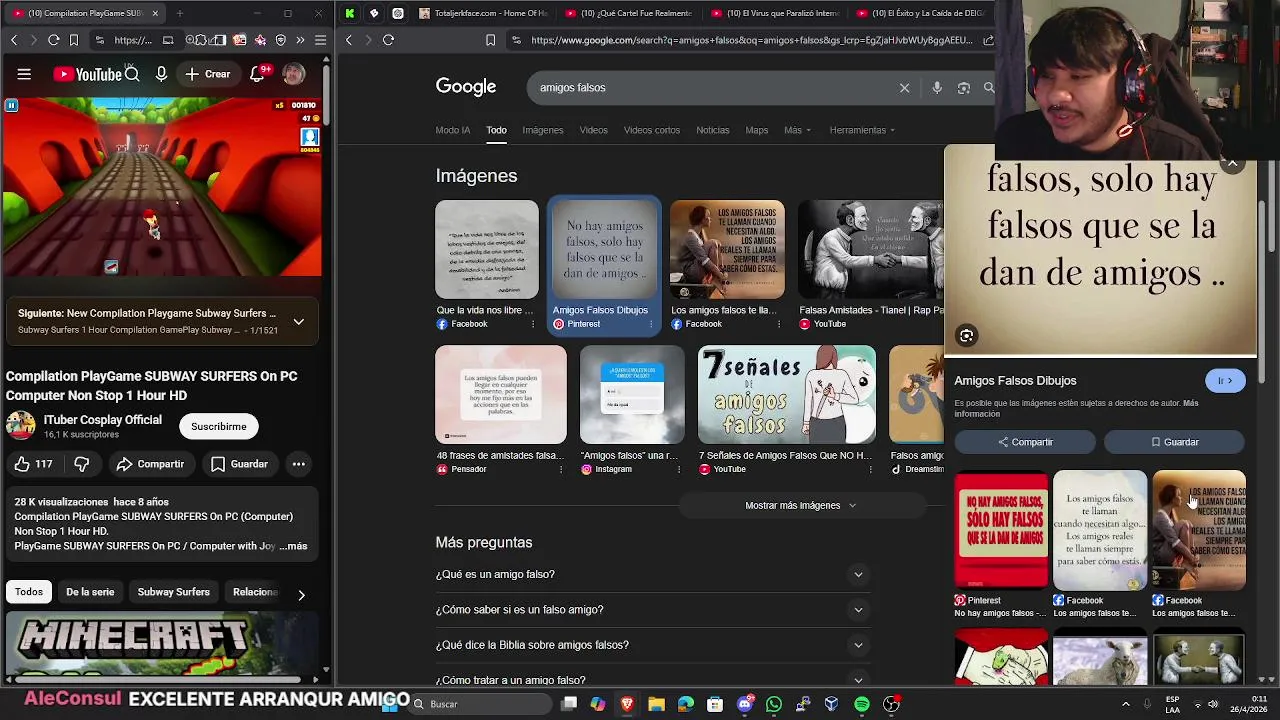
Task: Search by image with Google Lens
Action: 964,88
